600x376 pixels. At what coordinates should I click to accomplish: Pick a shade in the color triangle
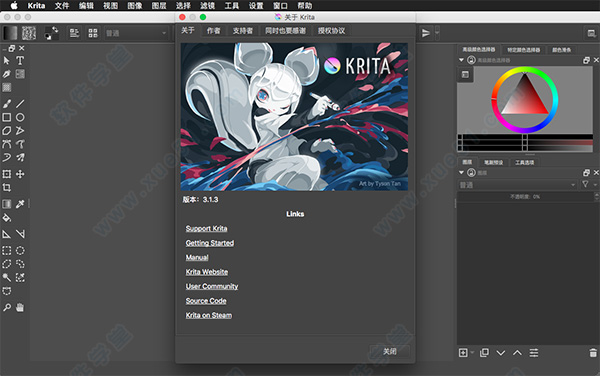point(526,99)
